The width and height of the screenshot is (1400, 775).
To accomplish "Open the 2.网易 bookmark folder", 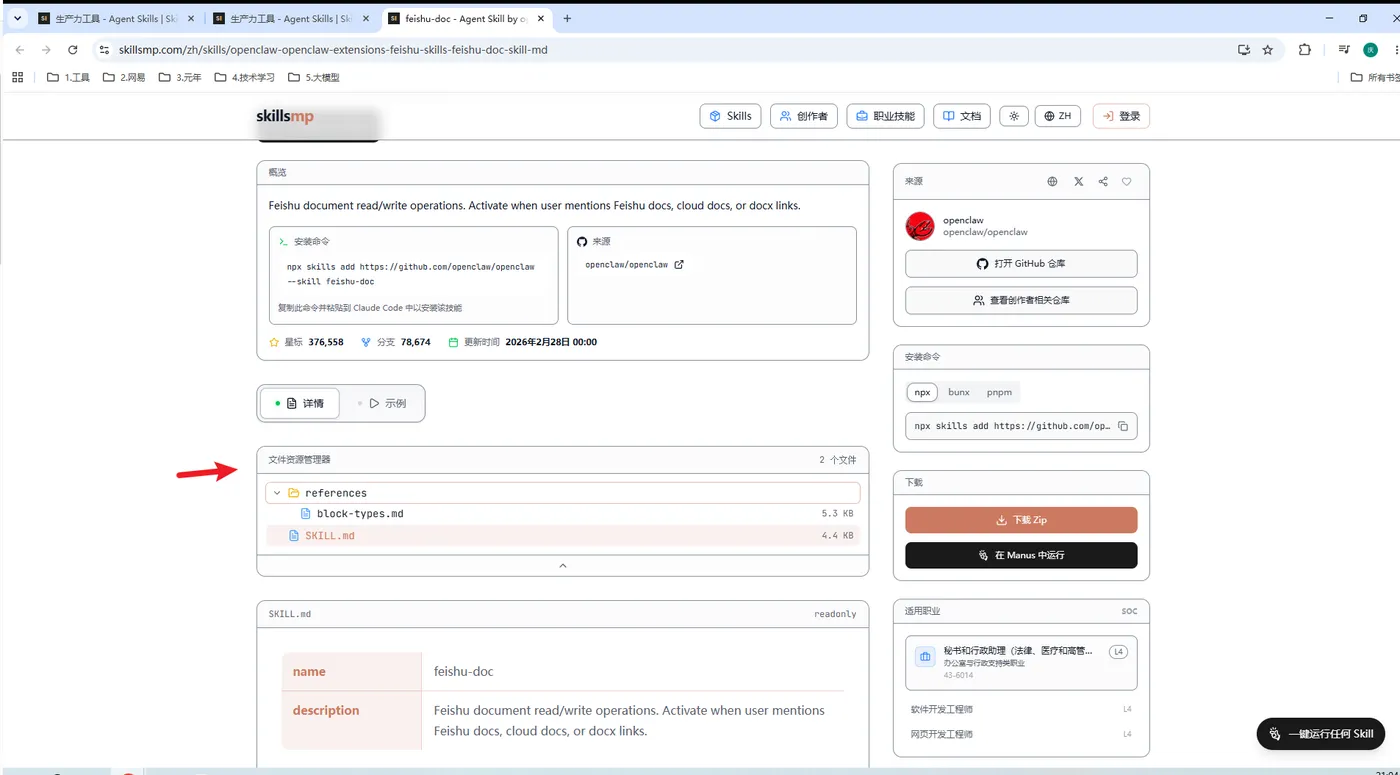I will pos(124,77).
